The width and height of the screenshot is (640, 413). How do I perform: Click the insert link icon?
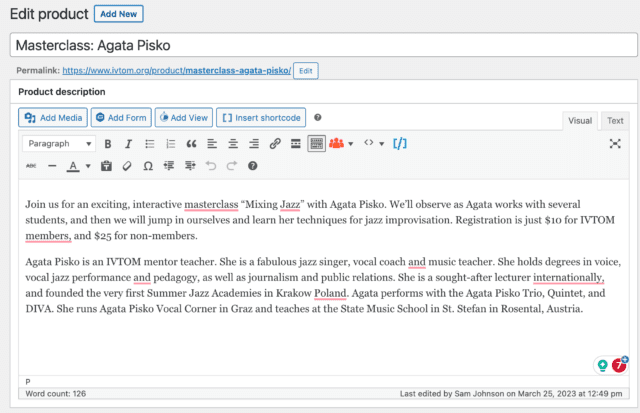[x=275, y=144]
